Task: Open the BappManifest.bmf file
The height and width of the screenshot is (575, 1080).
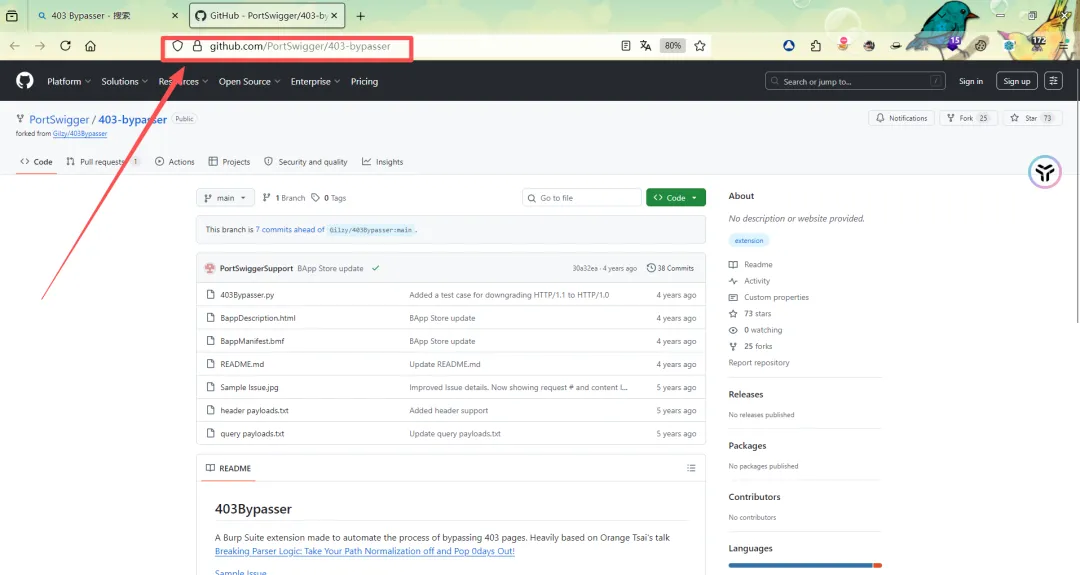Action: tap(252, 341)
